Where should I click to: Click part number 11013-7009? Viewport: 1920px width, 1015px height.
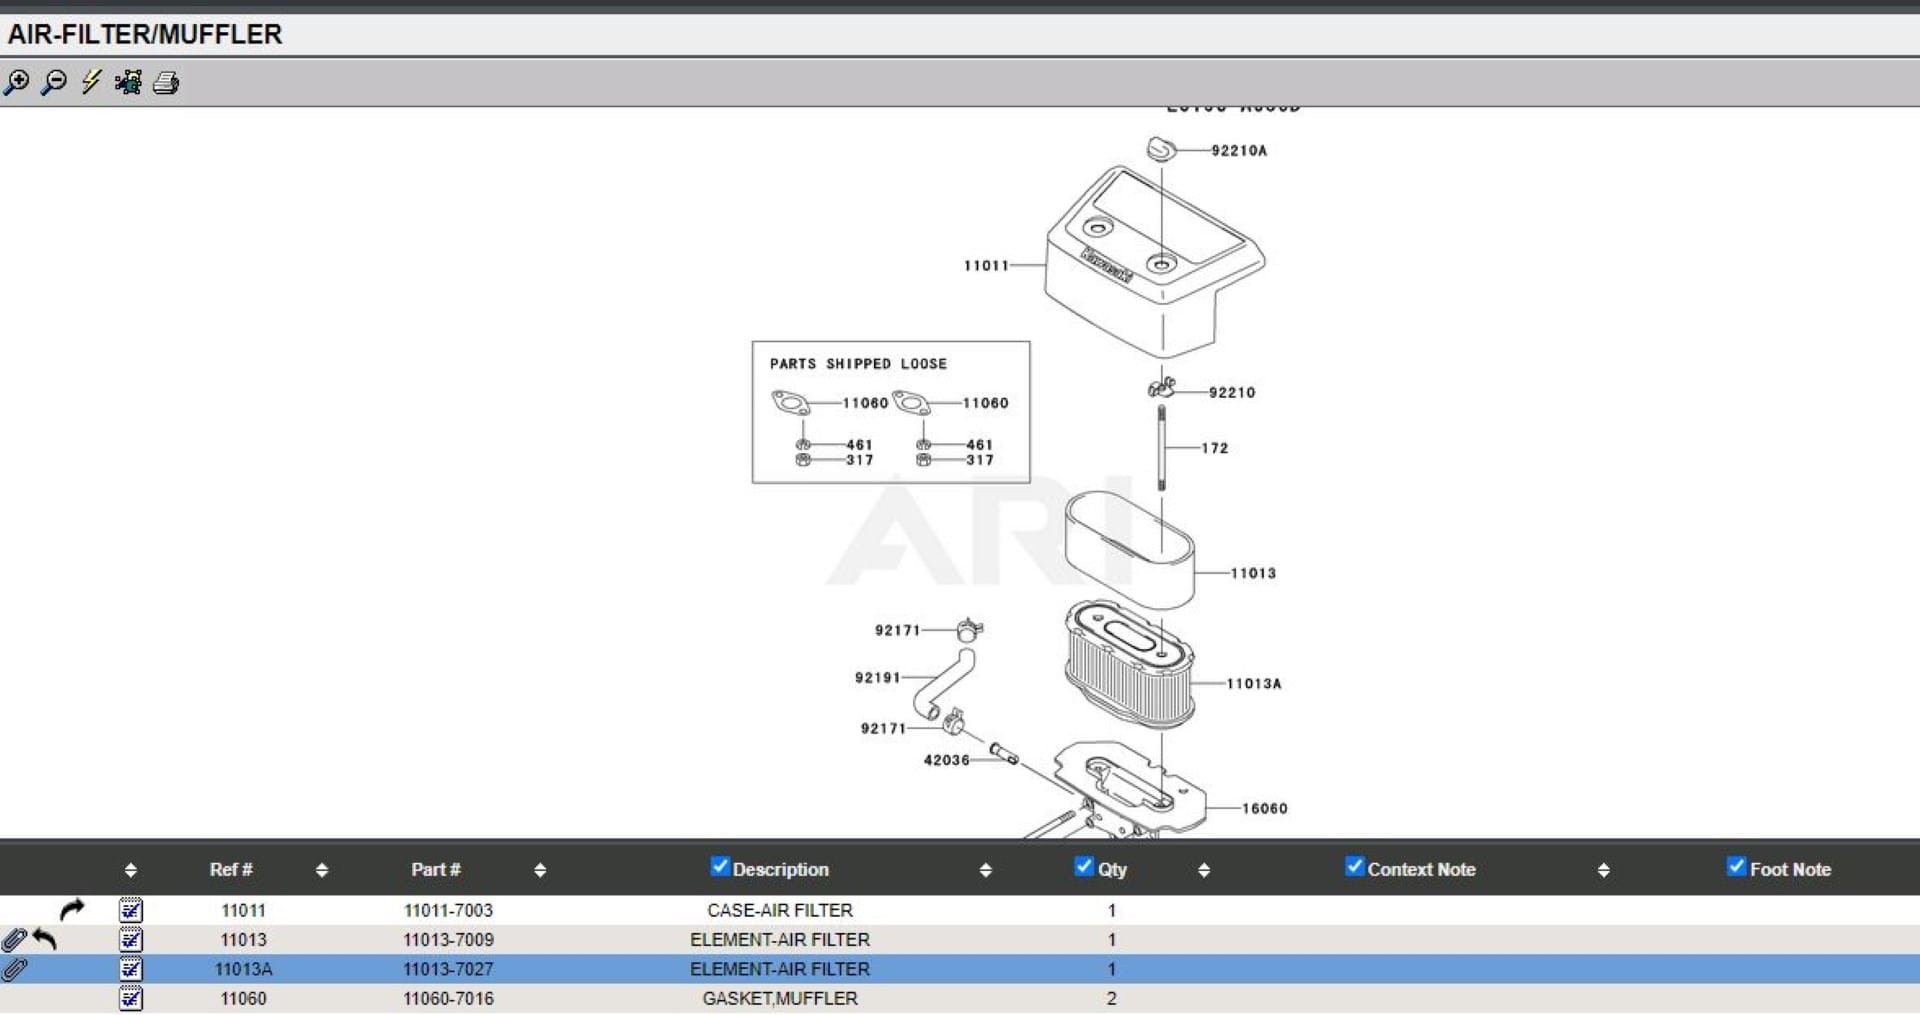point(448,940)
